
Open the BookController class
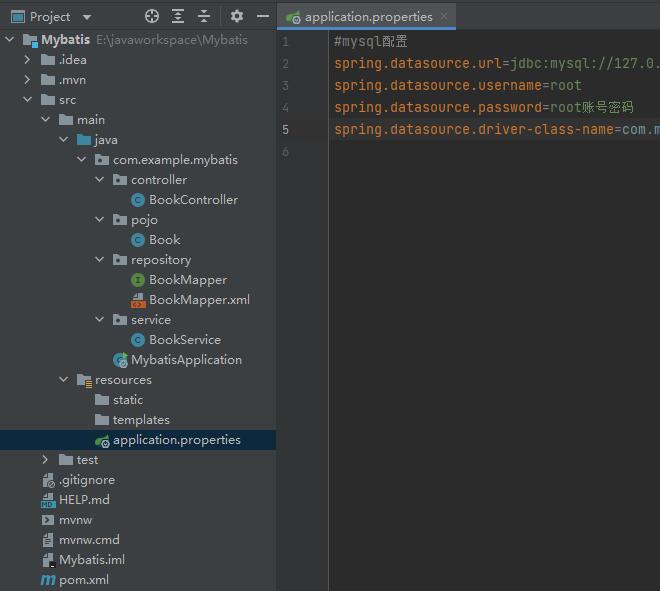pos(193,200)
